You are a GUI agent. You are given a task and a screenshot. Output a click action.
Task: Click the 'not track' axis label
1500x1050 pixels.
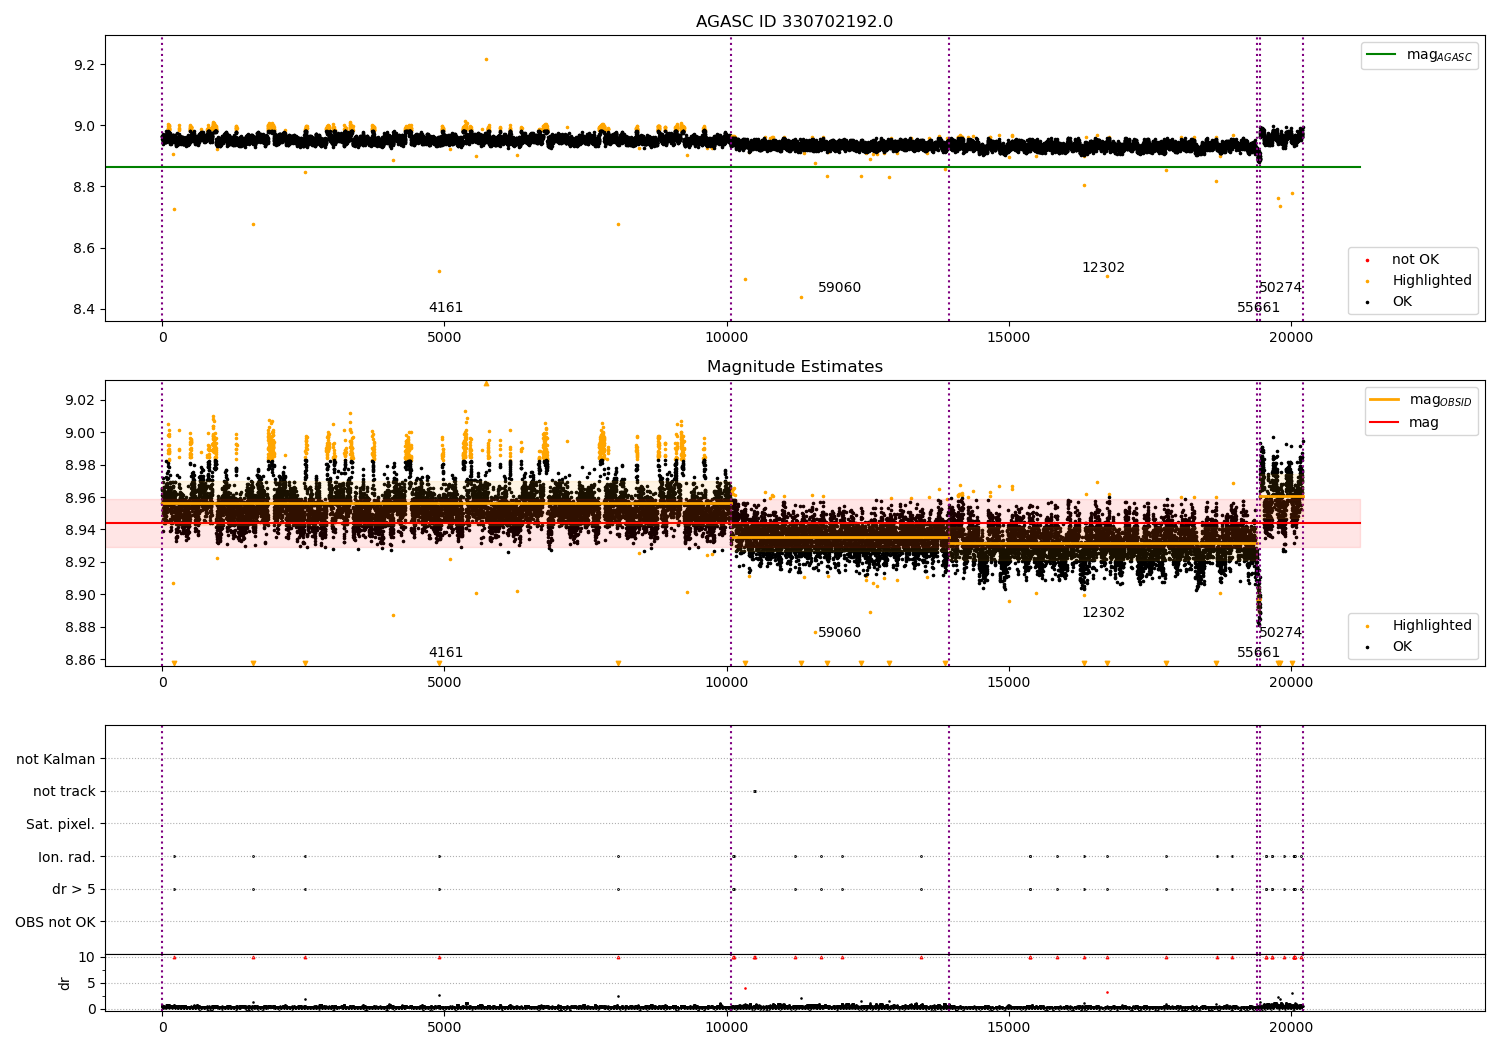[x=64, y=792]
